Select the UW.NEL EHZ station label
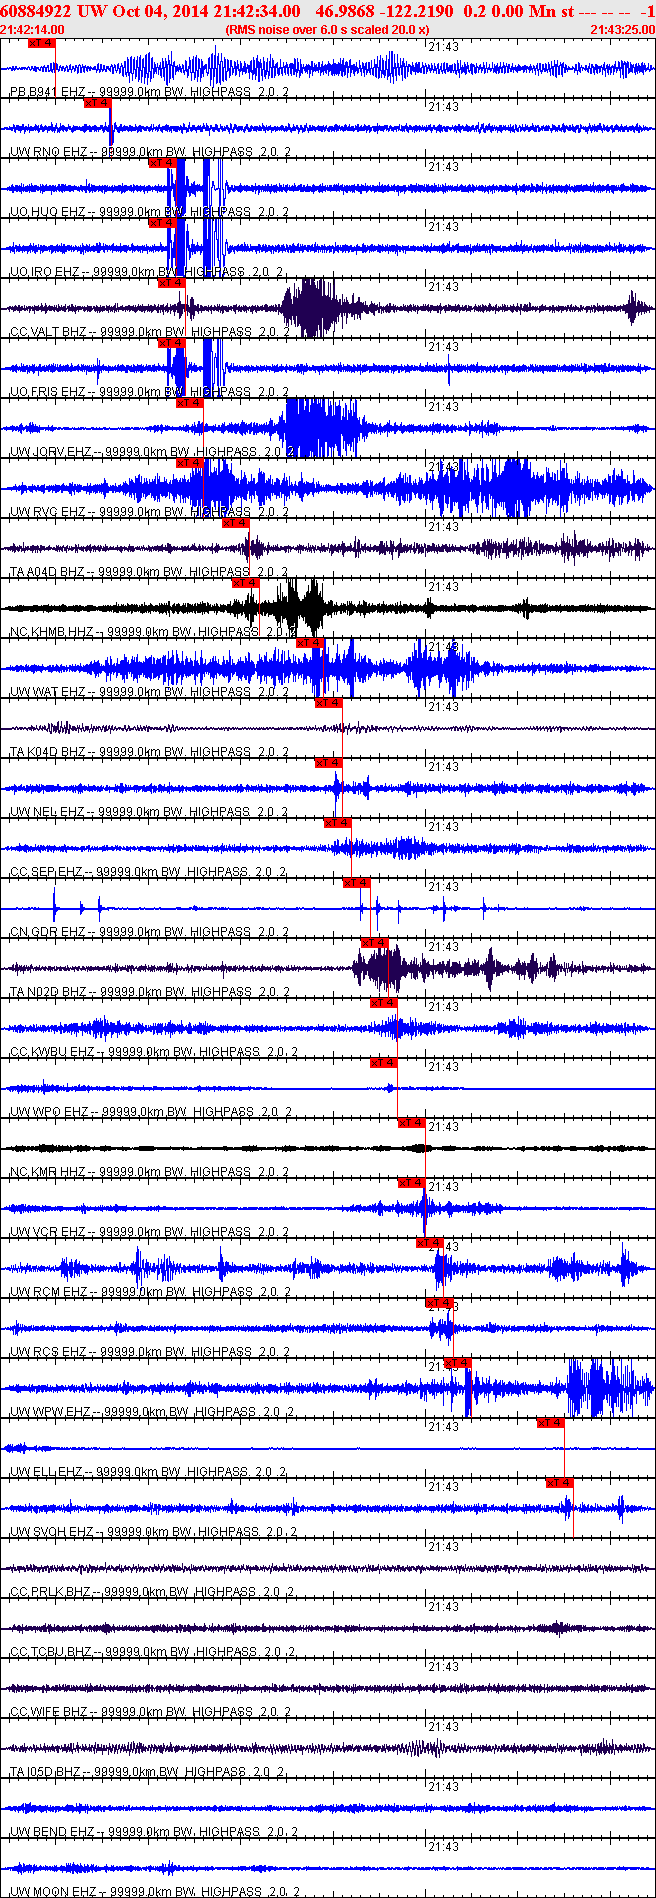656x1898 pixels. [x=47, y=812]
